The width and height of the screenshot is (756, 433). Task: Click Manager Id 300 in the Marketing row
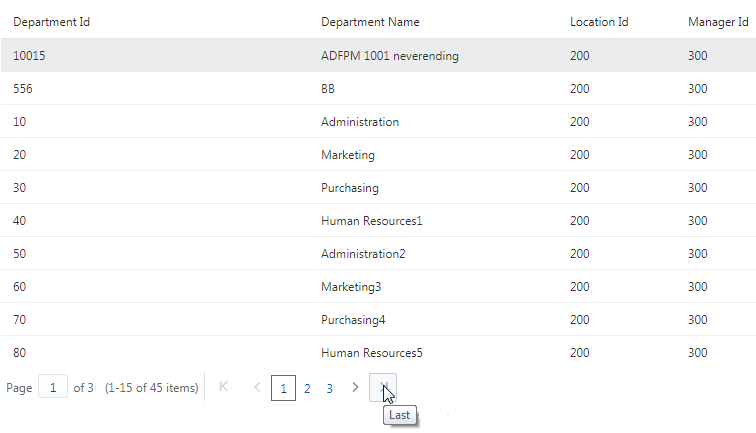[698, 155]
